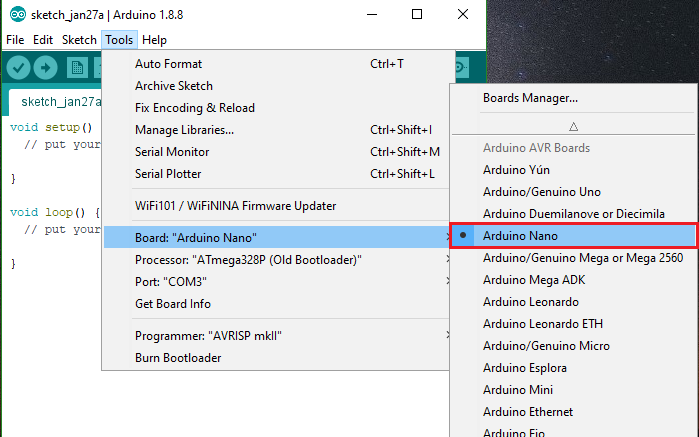The width and height of the screenshot is (699, 437).
Task: Click the New sketch file icon
Action: pyautogui.click(x=77, y=68)
